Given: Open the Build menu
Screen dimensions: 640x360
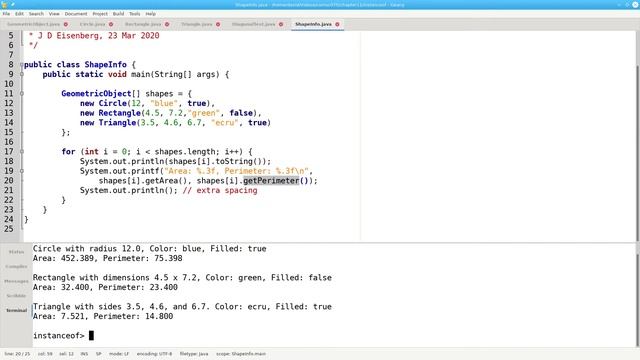Looking at the screenshot, I should pyautogui.click(x=118, y=14).
